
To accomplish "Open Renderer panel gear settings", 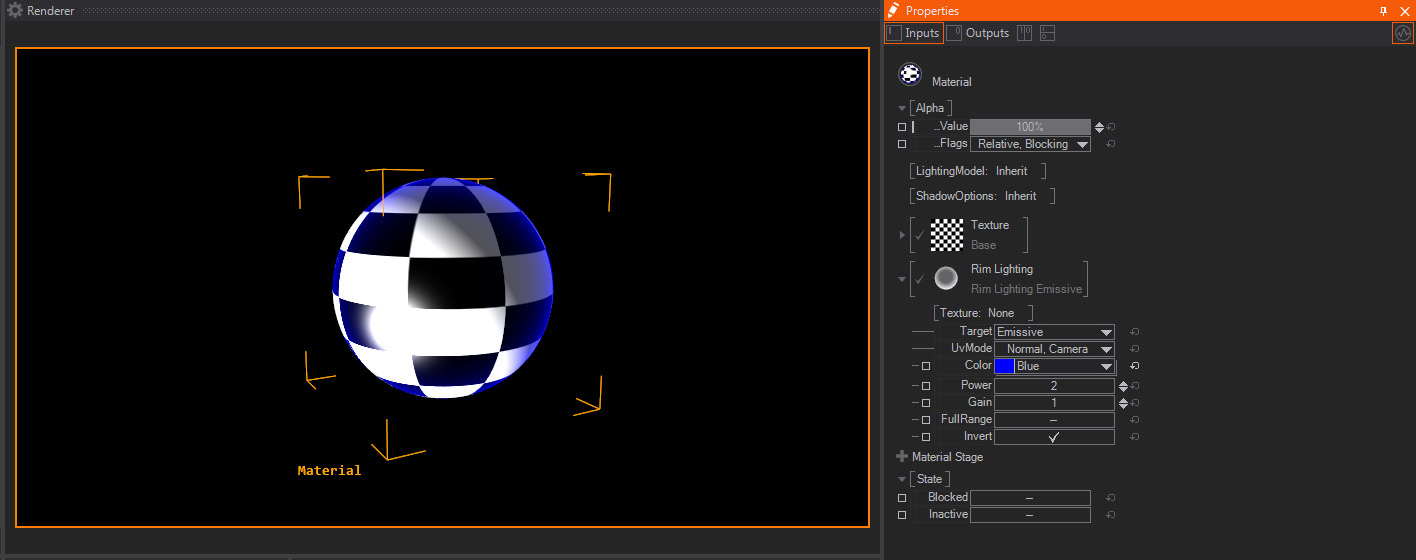I will [x=15, y=10].
